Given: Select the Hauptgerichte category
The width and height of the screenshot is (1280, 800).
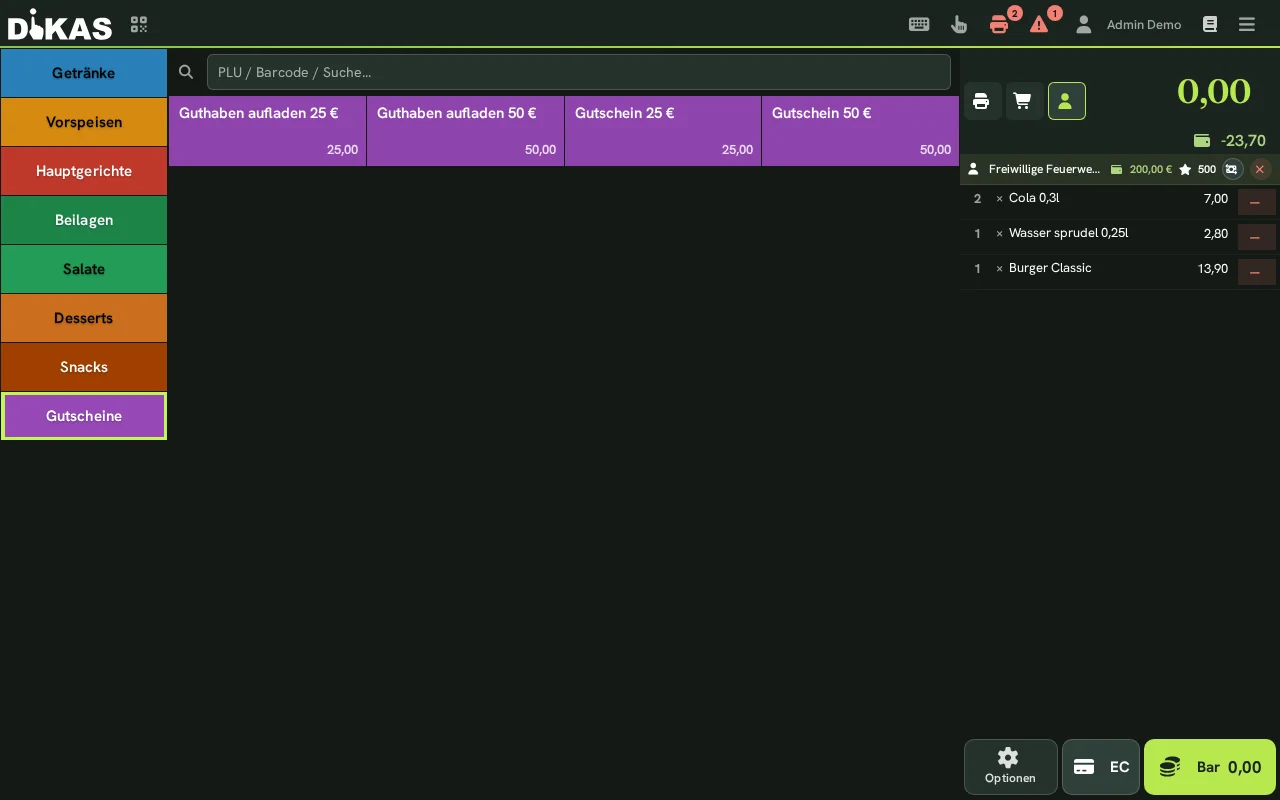Looking at the screenshot, I should click(84, 171).
